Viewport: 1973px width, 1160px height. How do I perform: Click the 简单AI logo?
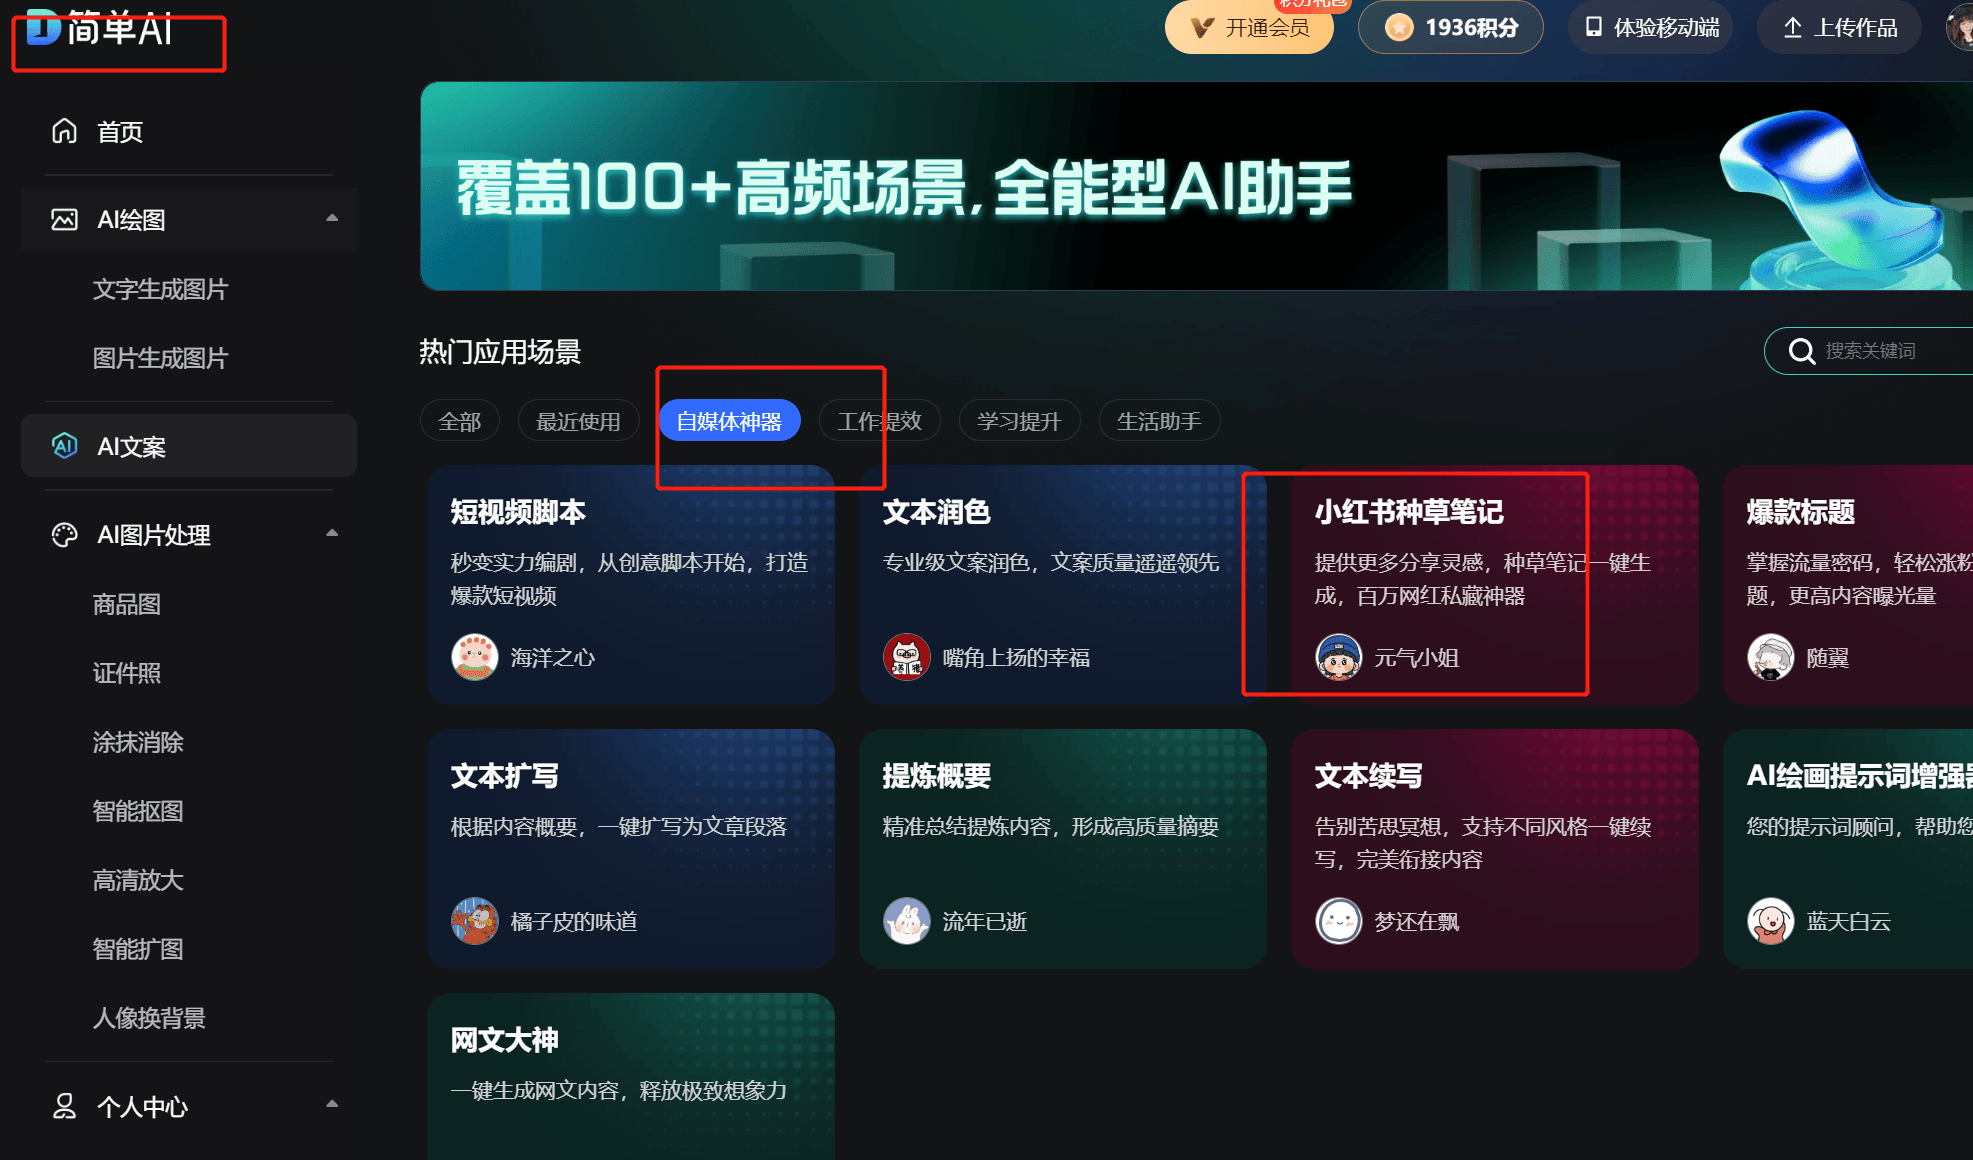pyautogui.click(x=99, y=27)
